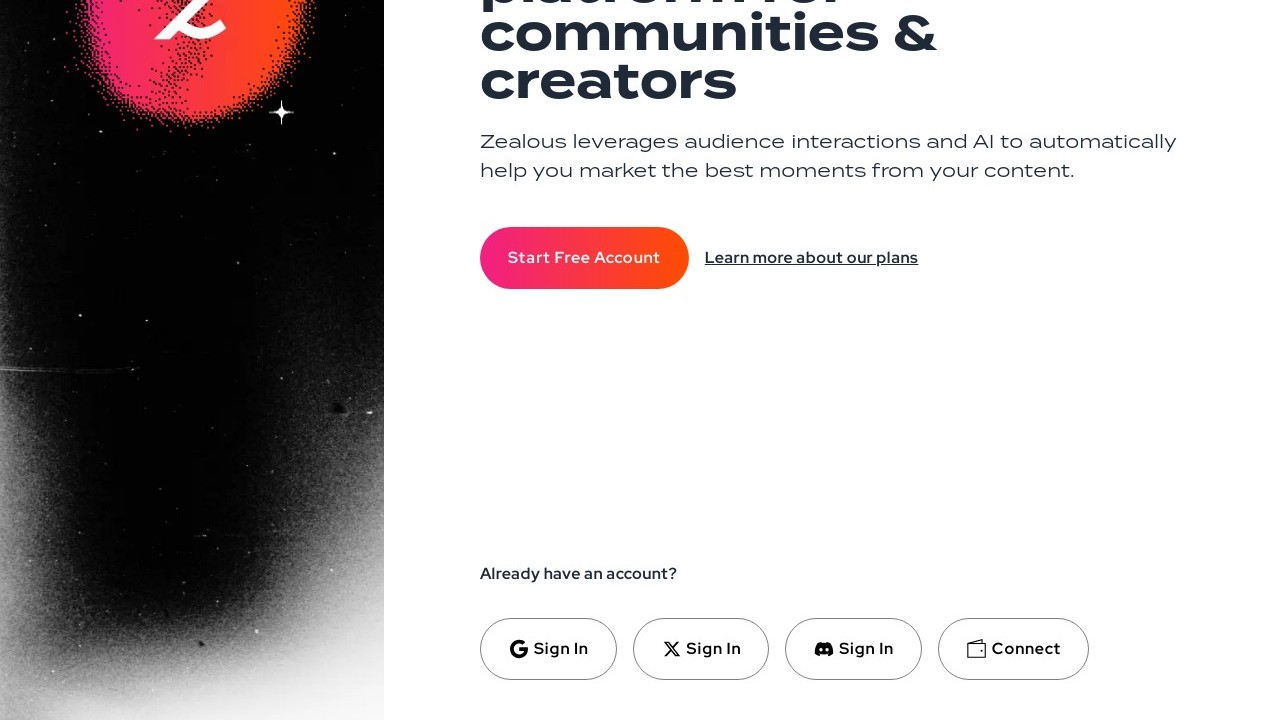1280x720 pixels.
Task: Click the X (Twitter) logo icon
Action: pos(672,649)
